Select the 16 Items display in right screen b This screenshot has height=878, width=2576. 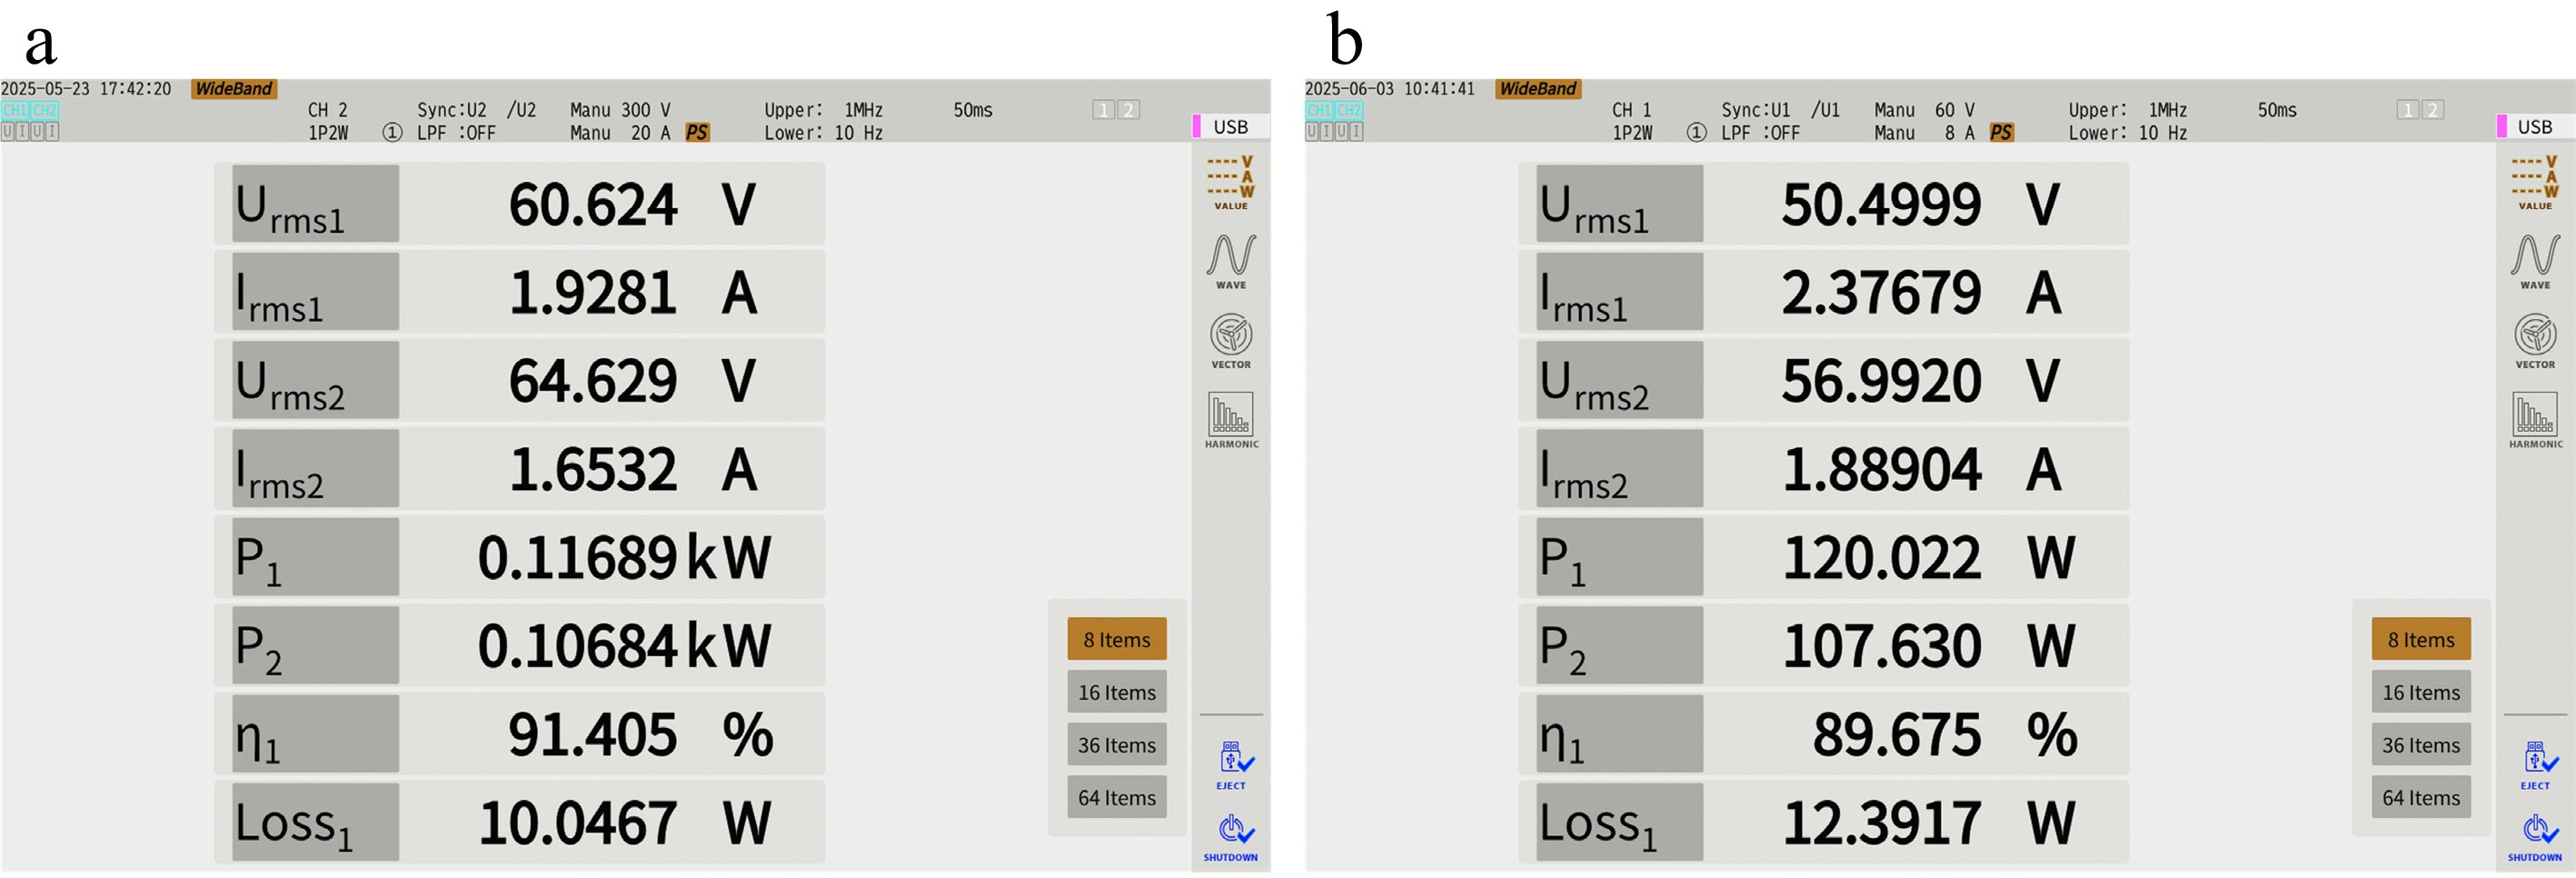(2420, 692)
